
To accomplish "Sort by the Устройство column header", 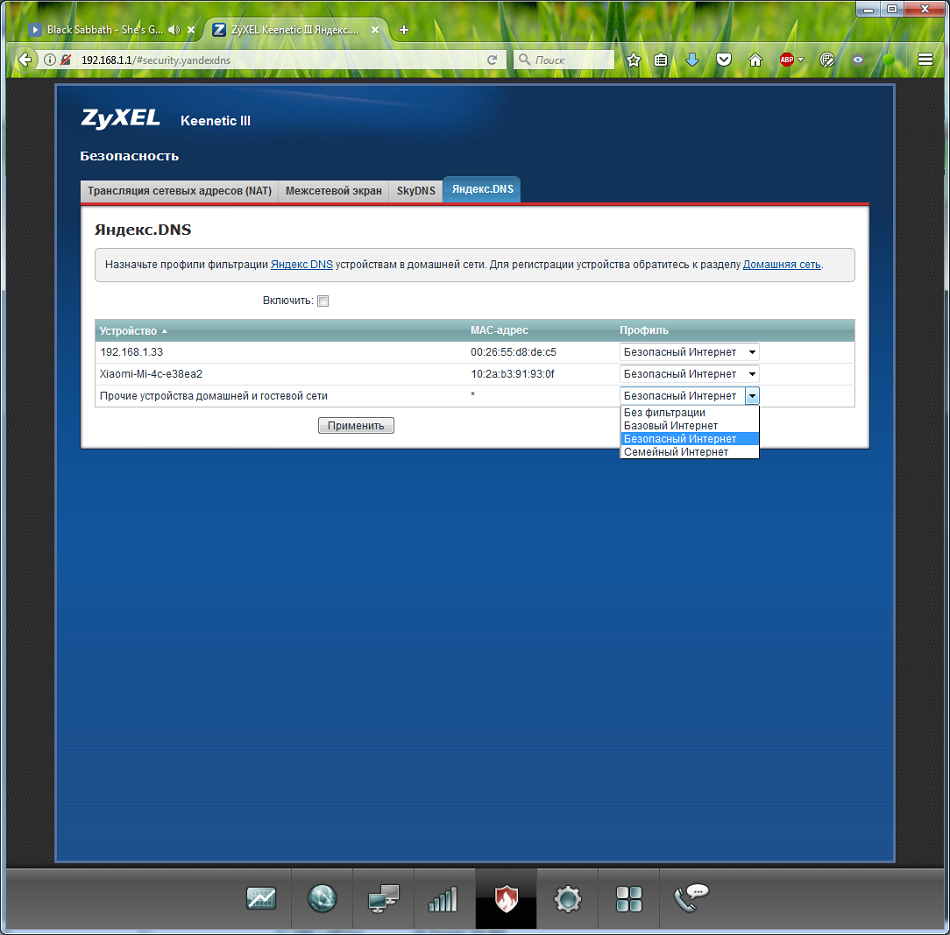I will 133,331.
